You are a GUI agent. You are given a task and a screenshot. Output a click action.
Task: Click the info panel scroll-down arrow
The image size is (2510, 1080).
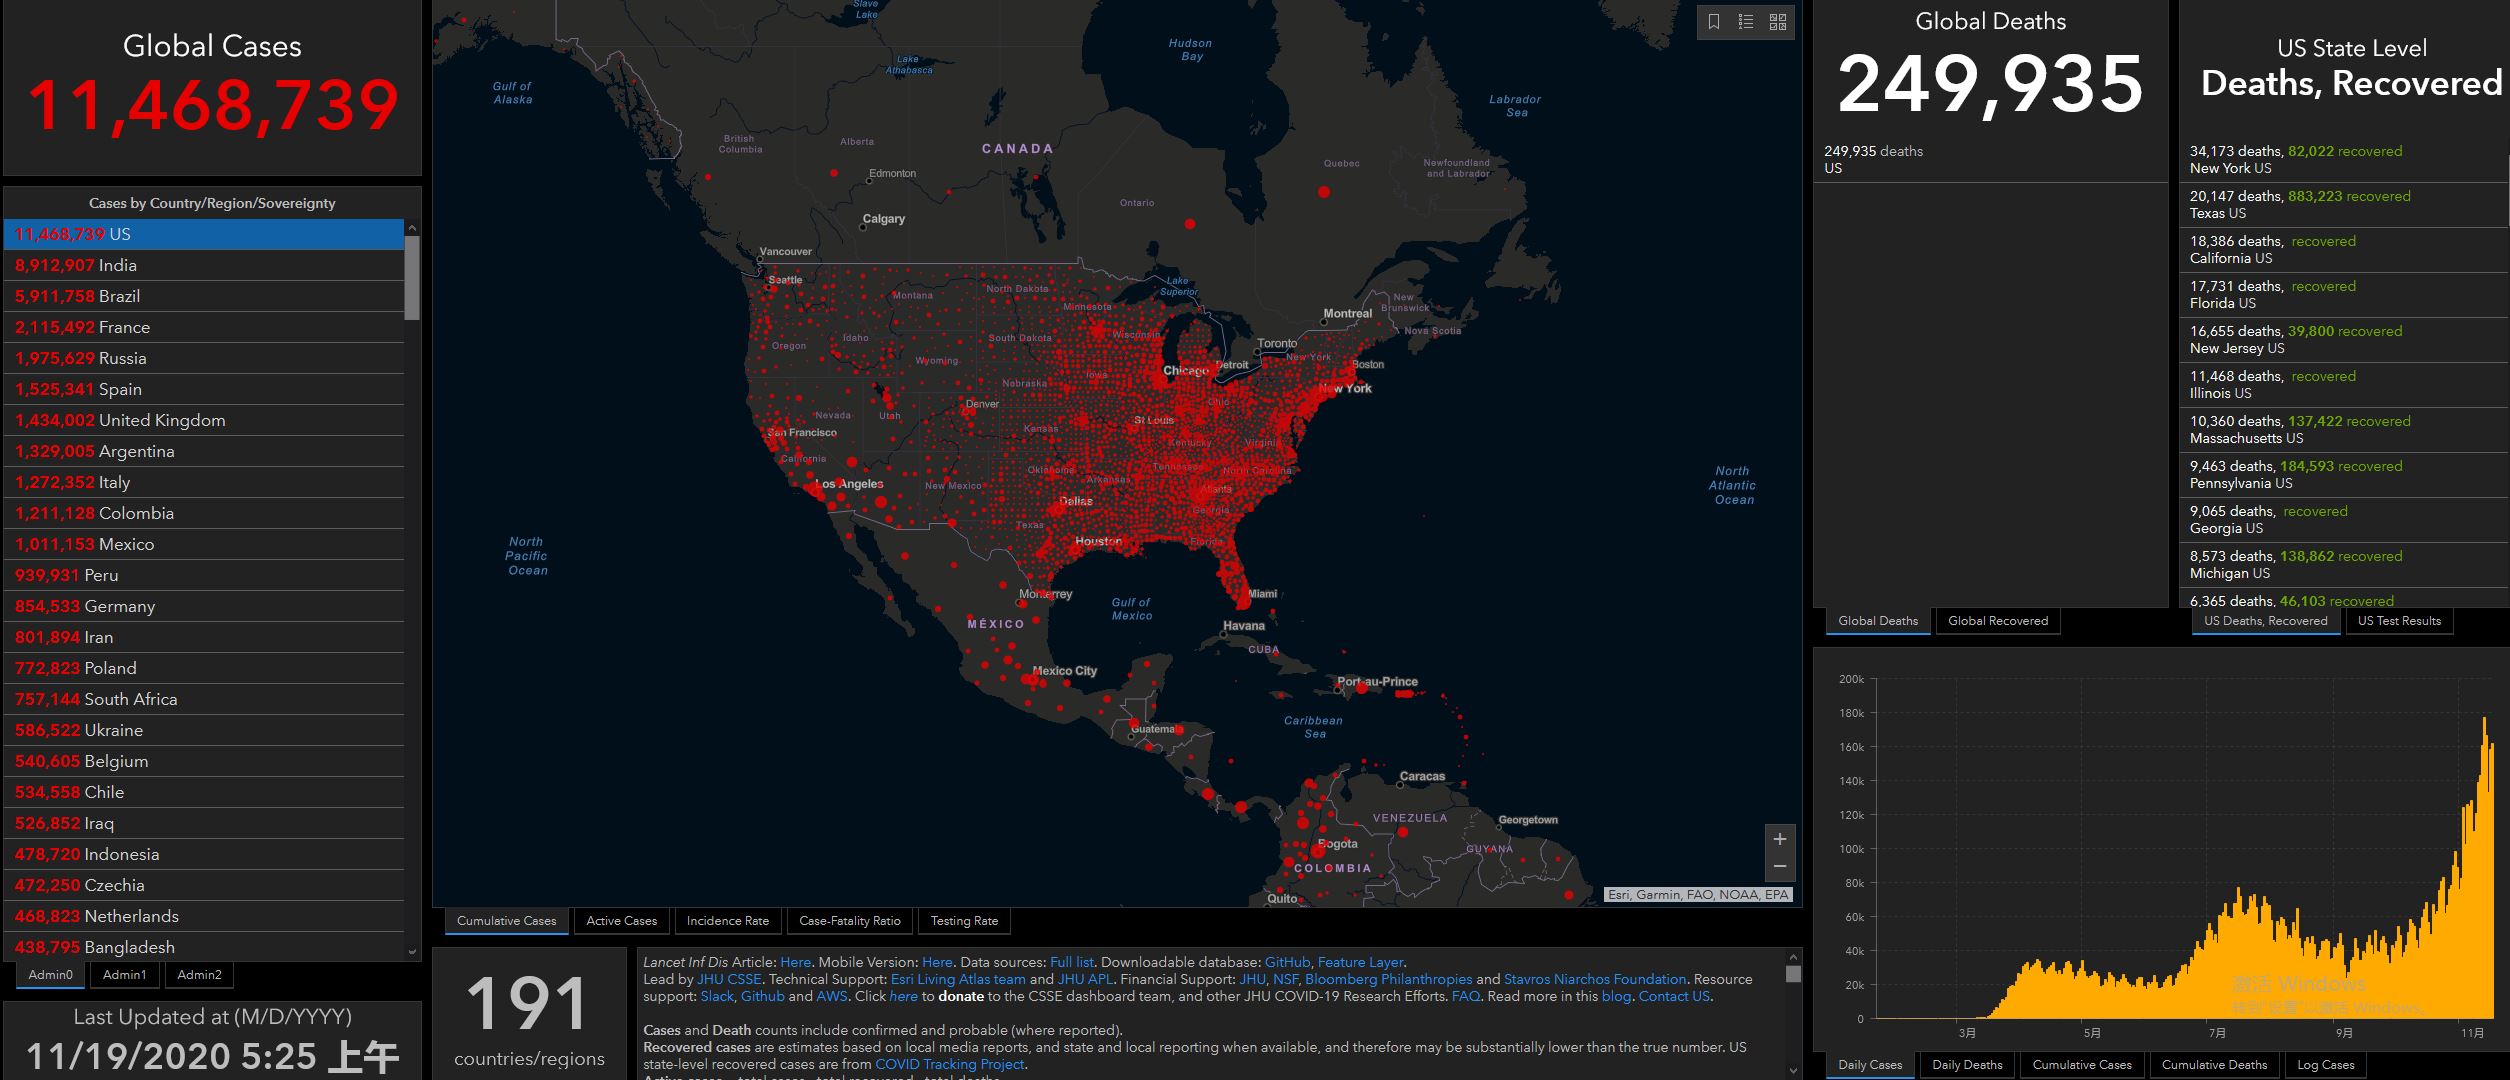(x=1793, y=1070)
